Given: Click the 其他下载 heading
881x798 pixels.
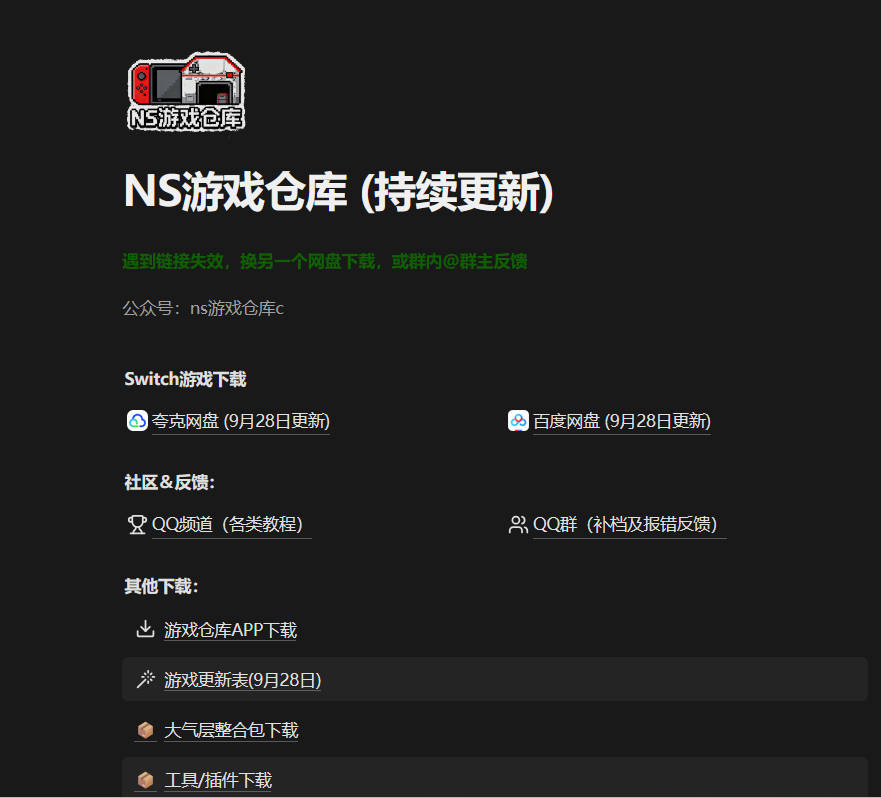Looking at the screenshot, I should [x=161, y=586].
